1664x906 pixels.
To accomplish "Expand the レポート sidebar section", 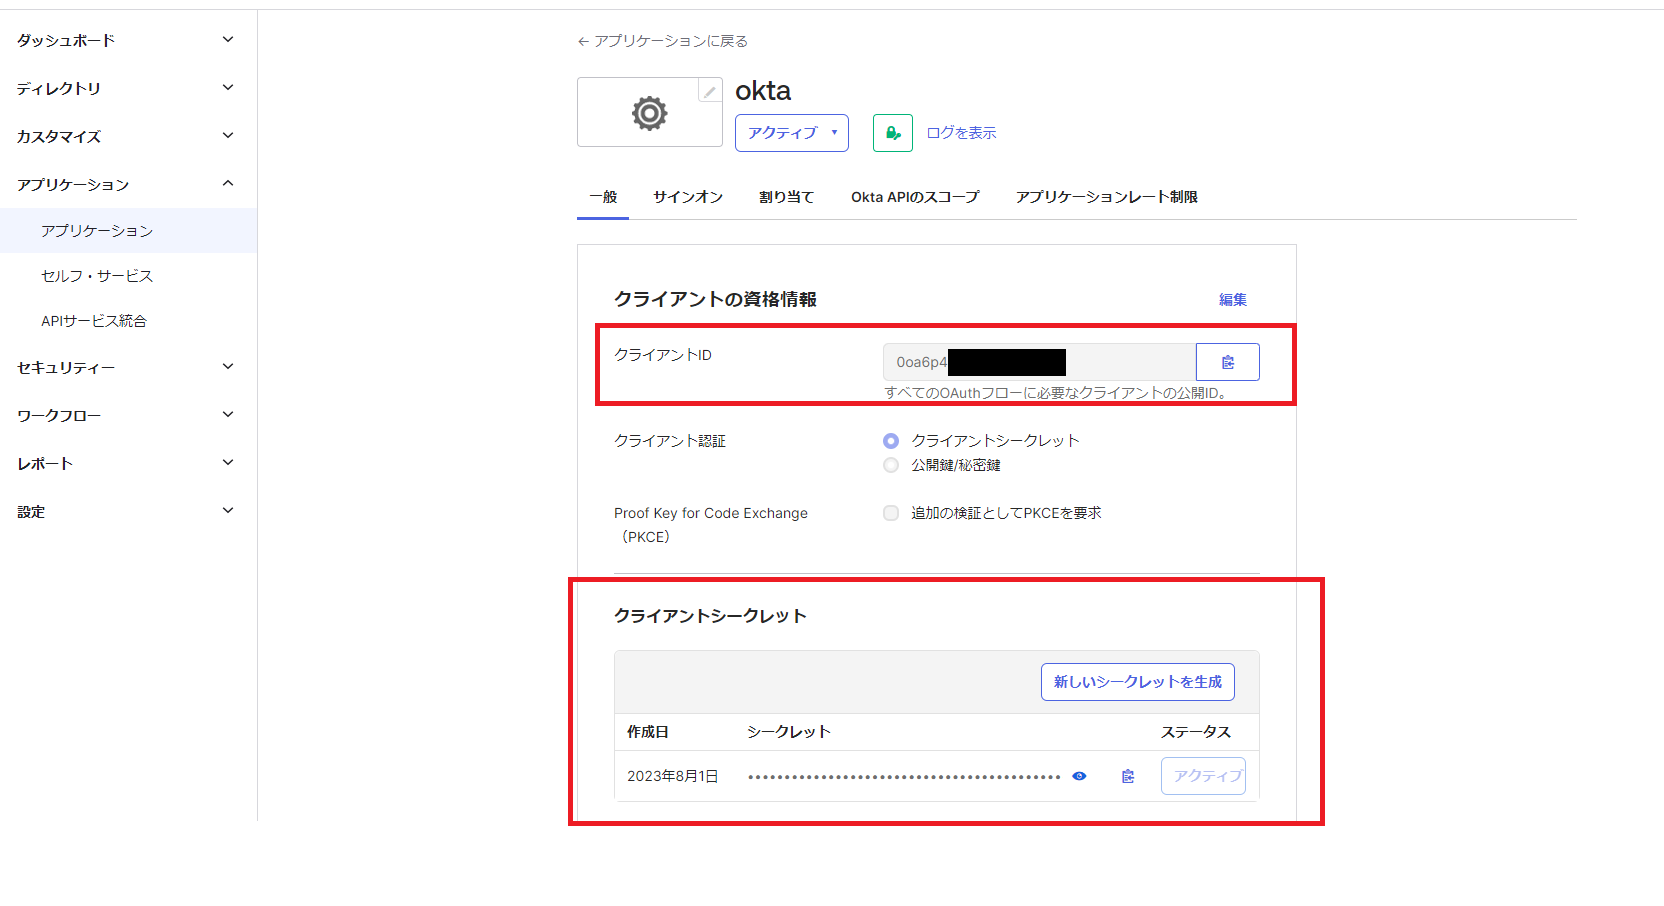I will coord(128,463).
